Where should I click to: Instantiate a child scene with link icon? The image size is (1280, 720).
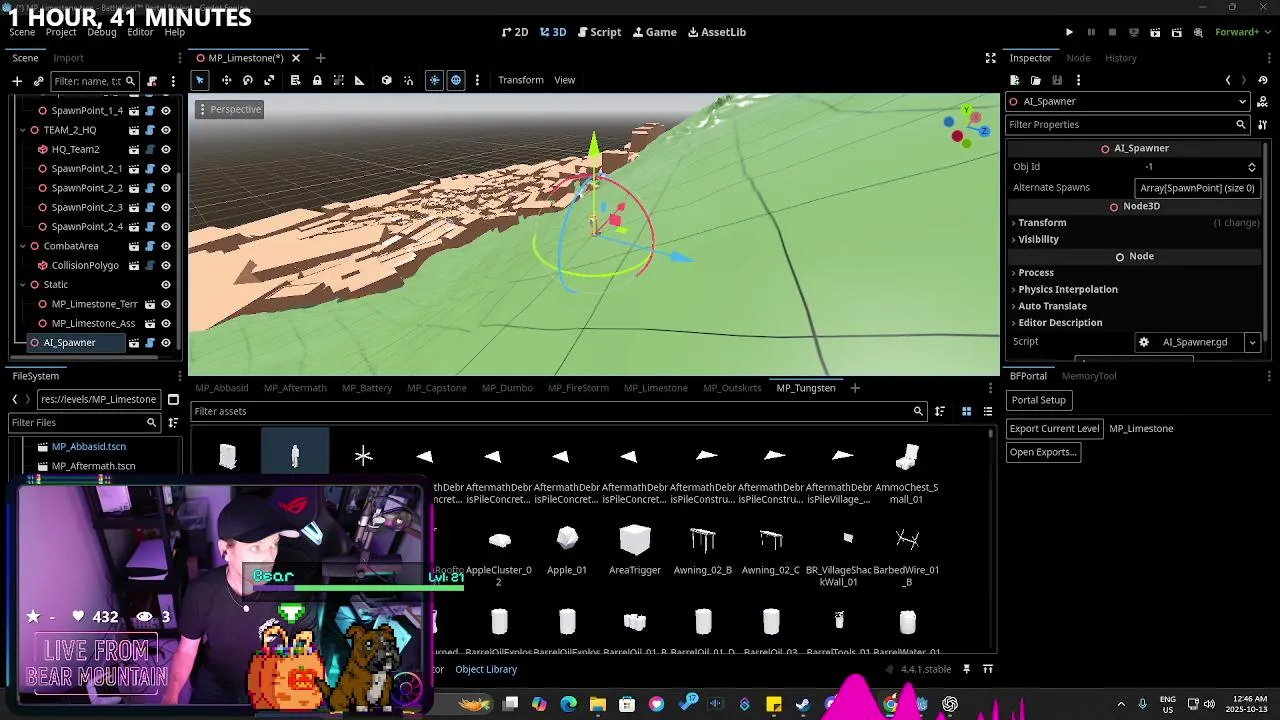pos(39,81)
